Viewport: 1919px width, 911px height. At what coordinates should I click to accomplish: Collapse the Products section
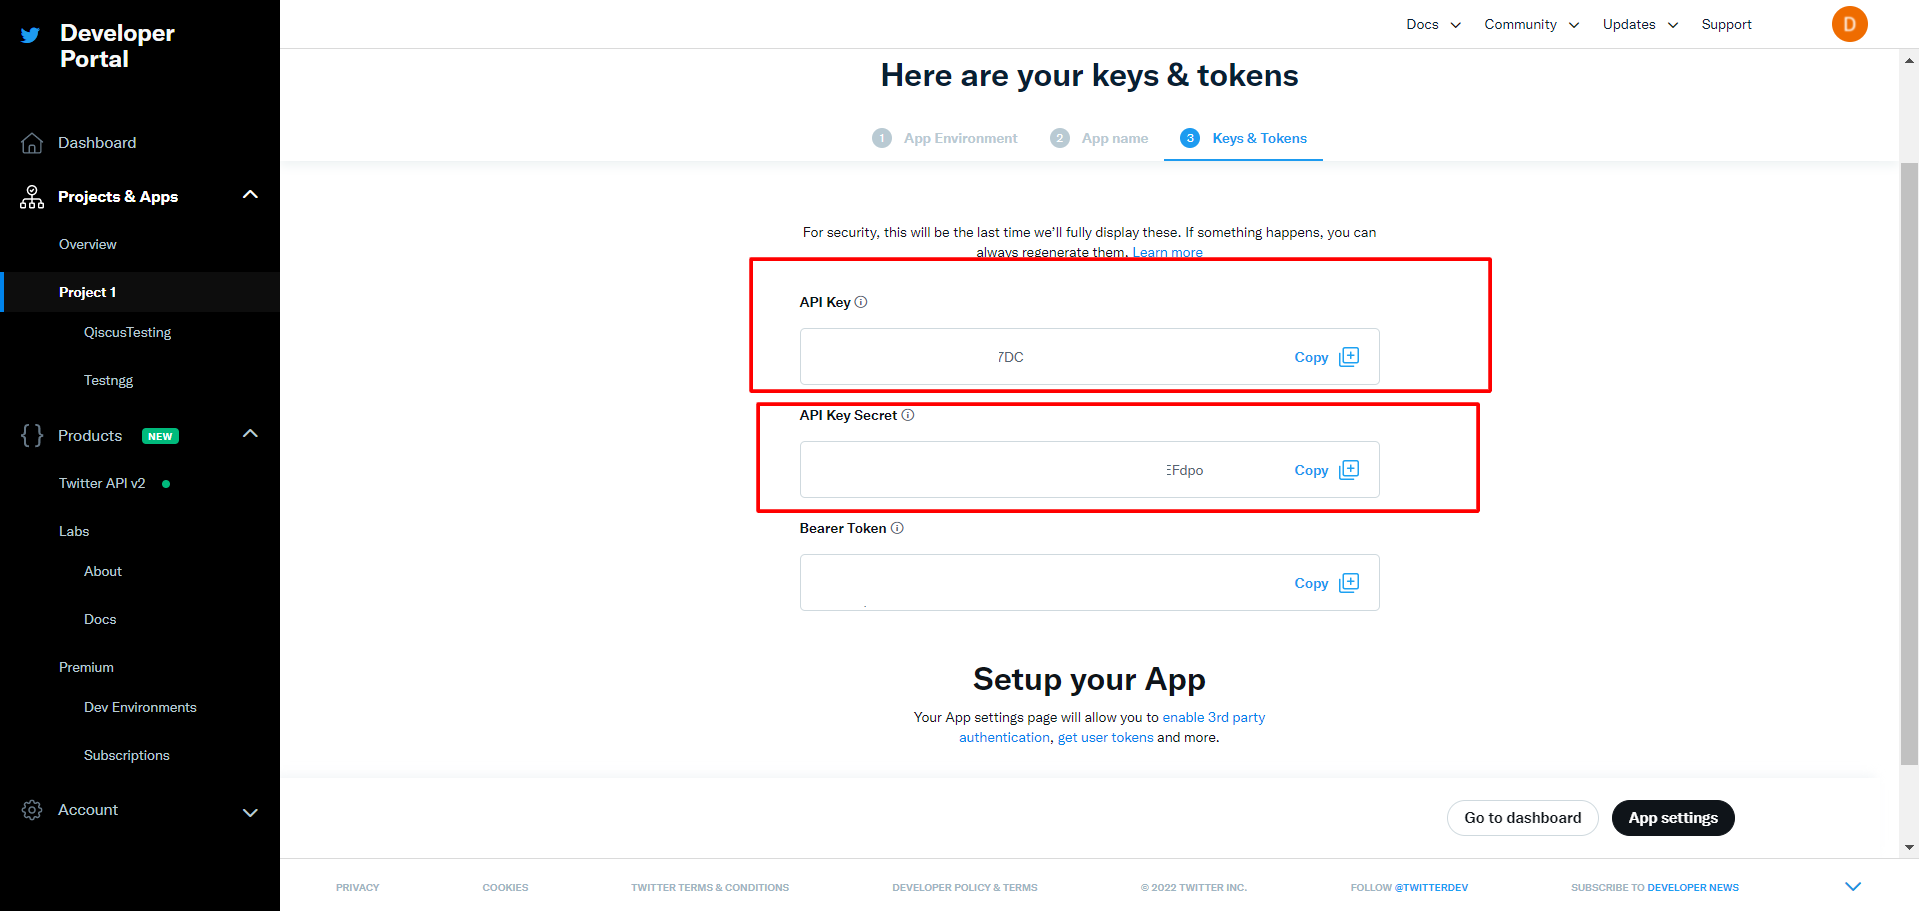coord(250,434)
